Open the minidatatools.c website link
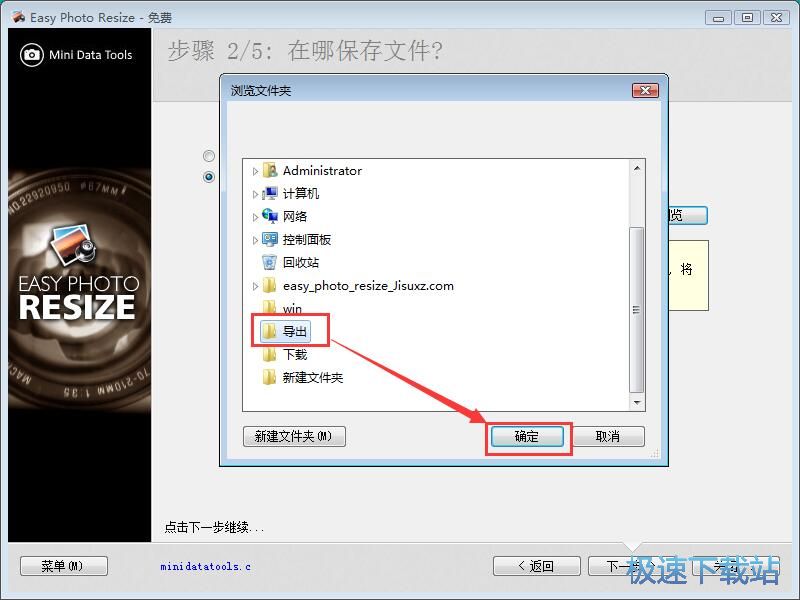The image size is (800, 600). coord(205,566)
